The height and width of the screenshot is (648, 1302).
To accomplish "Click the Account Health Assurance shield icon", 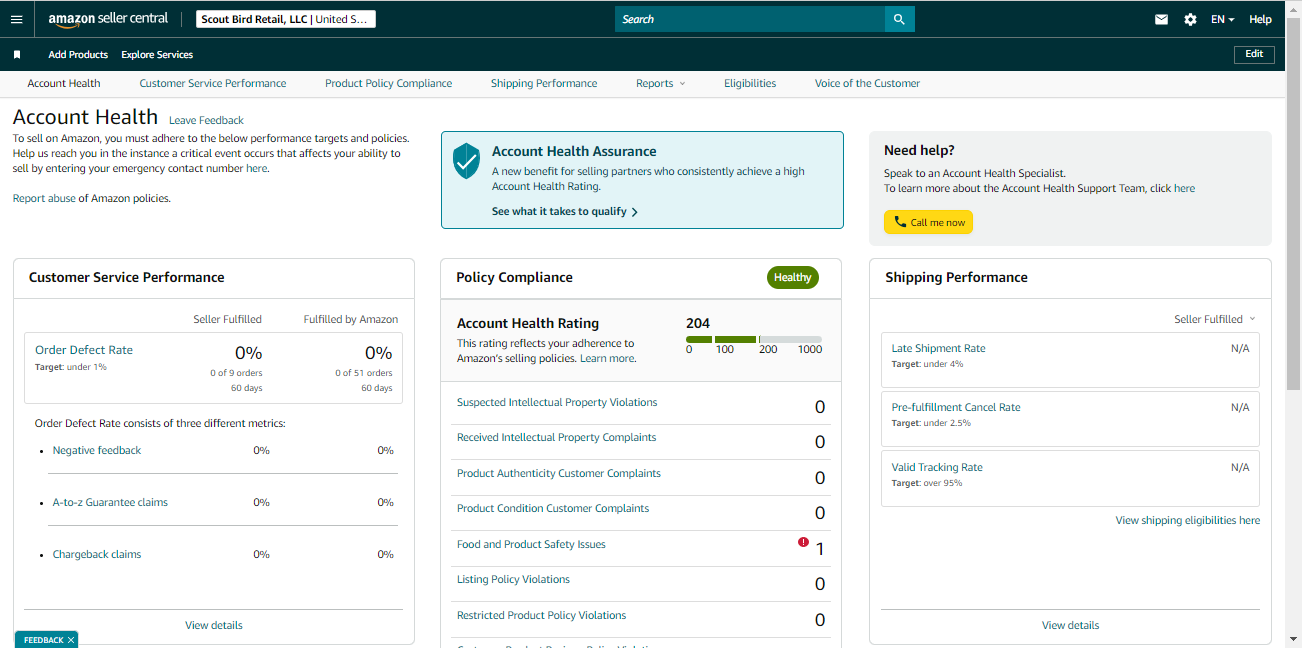I will [x=466, y=161].
